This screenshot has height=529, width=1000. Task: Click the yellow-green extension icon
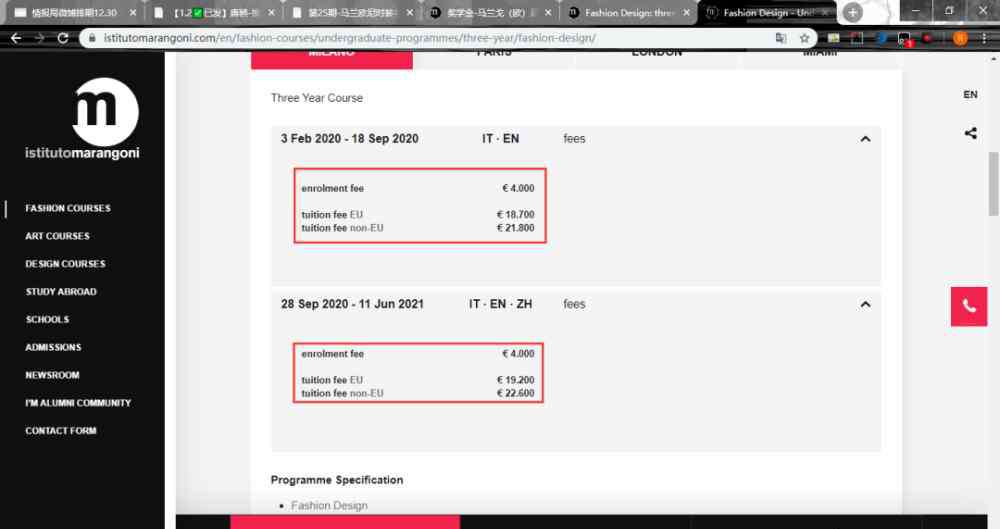[x=834, y=38]
